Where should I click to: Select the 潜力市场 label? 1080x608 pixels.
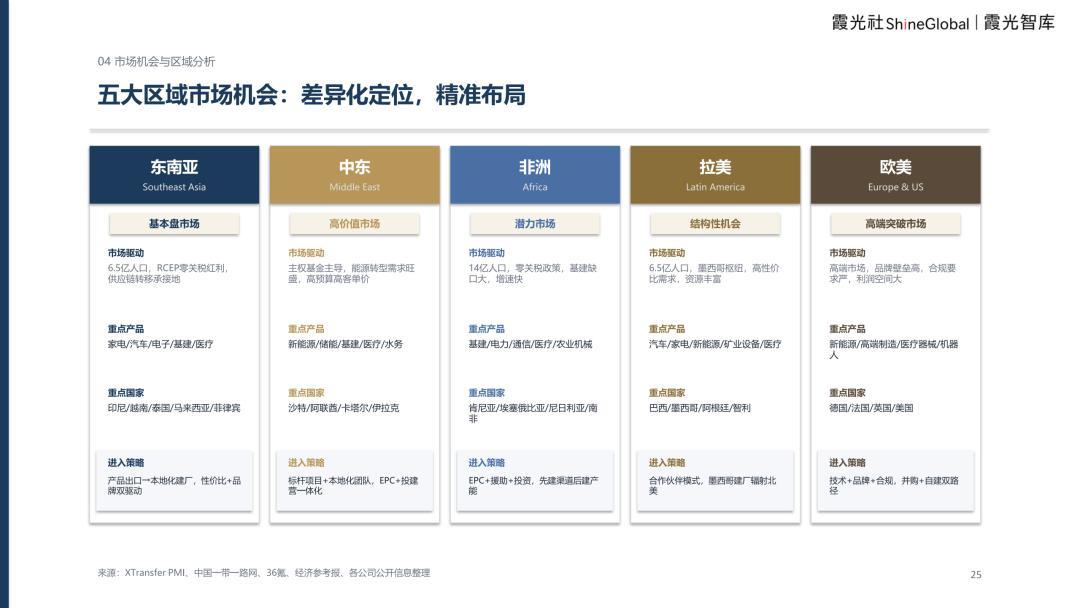tap(535, 224)
